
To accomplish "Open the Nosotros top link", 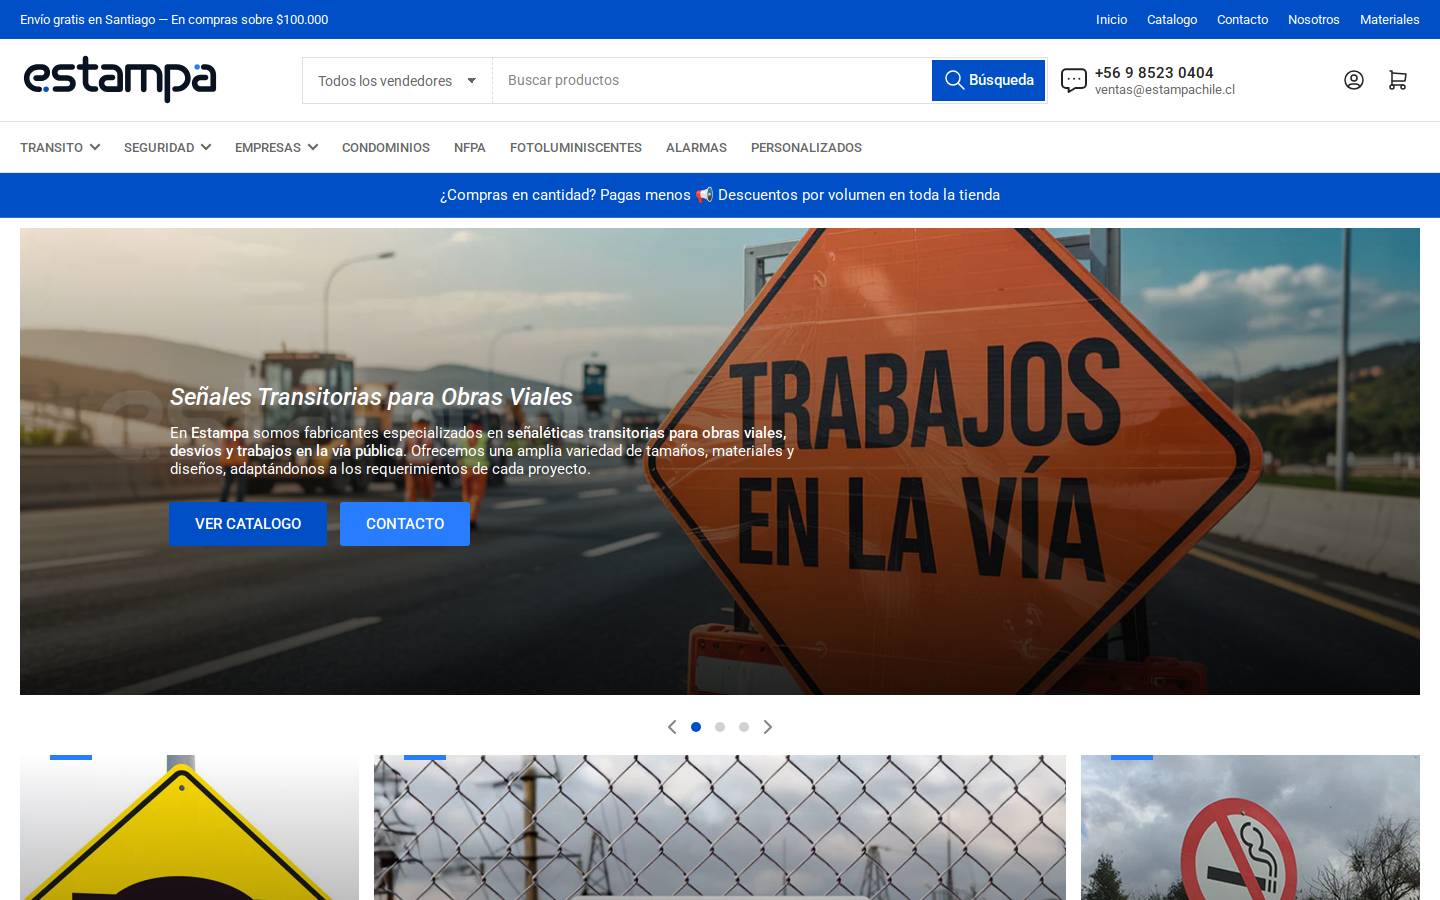I will (1314, 19).
